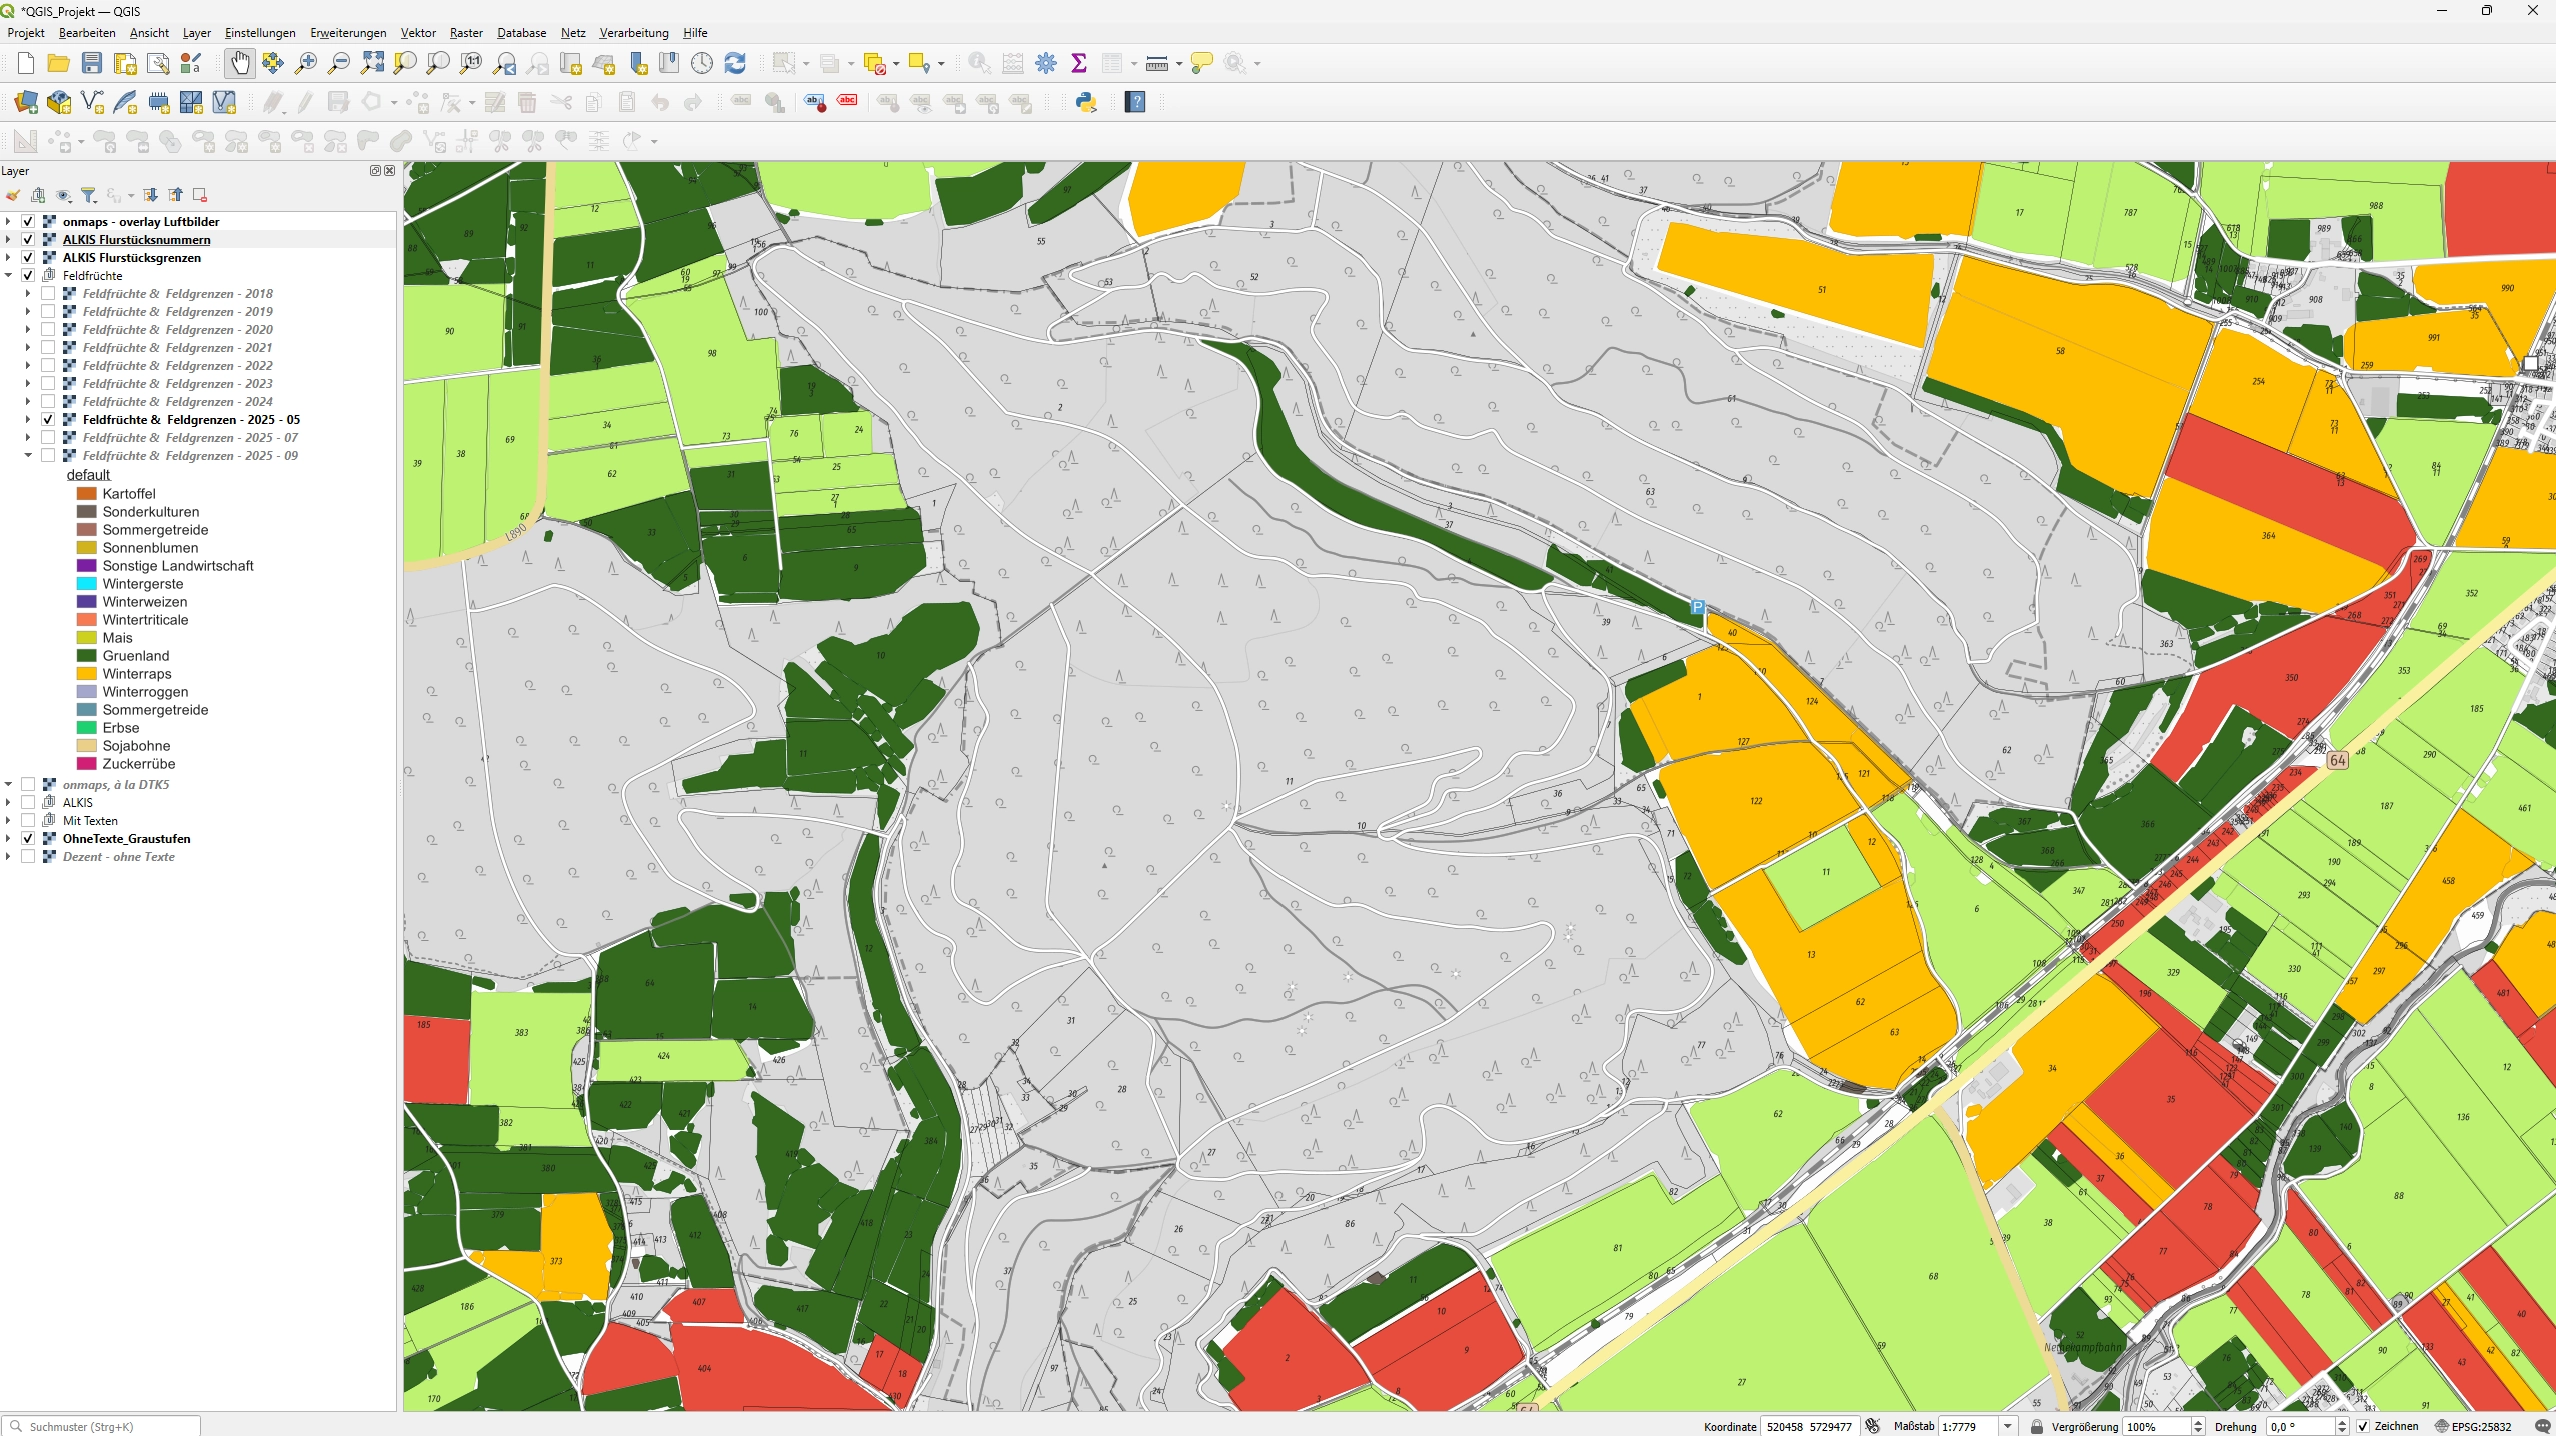This screenshot has height=1436, width=2556.
Task: Collapse the Feldfrüchte group
Action: pos(10,274)
